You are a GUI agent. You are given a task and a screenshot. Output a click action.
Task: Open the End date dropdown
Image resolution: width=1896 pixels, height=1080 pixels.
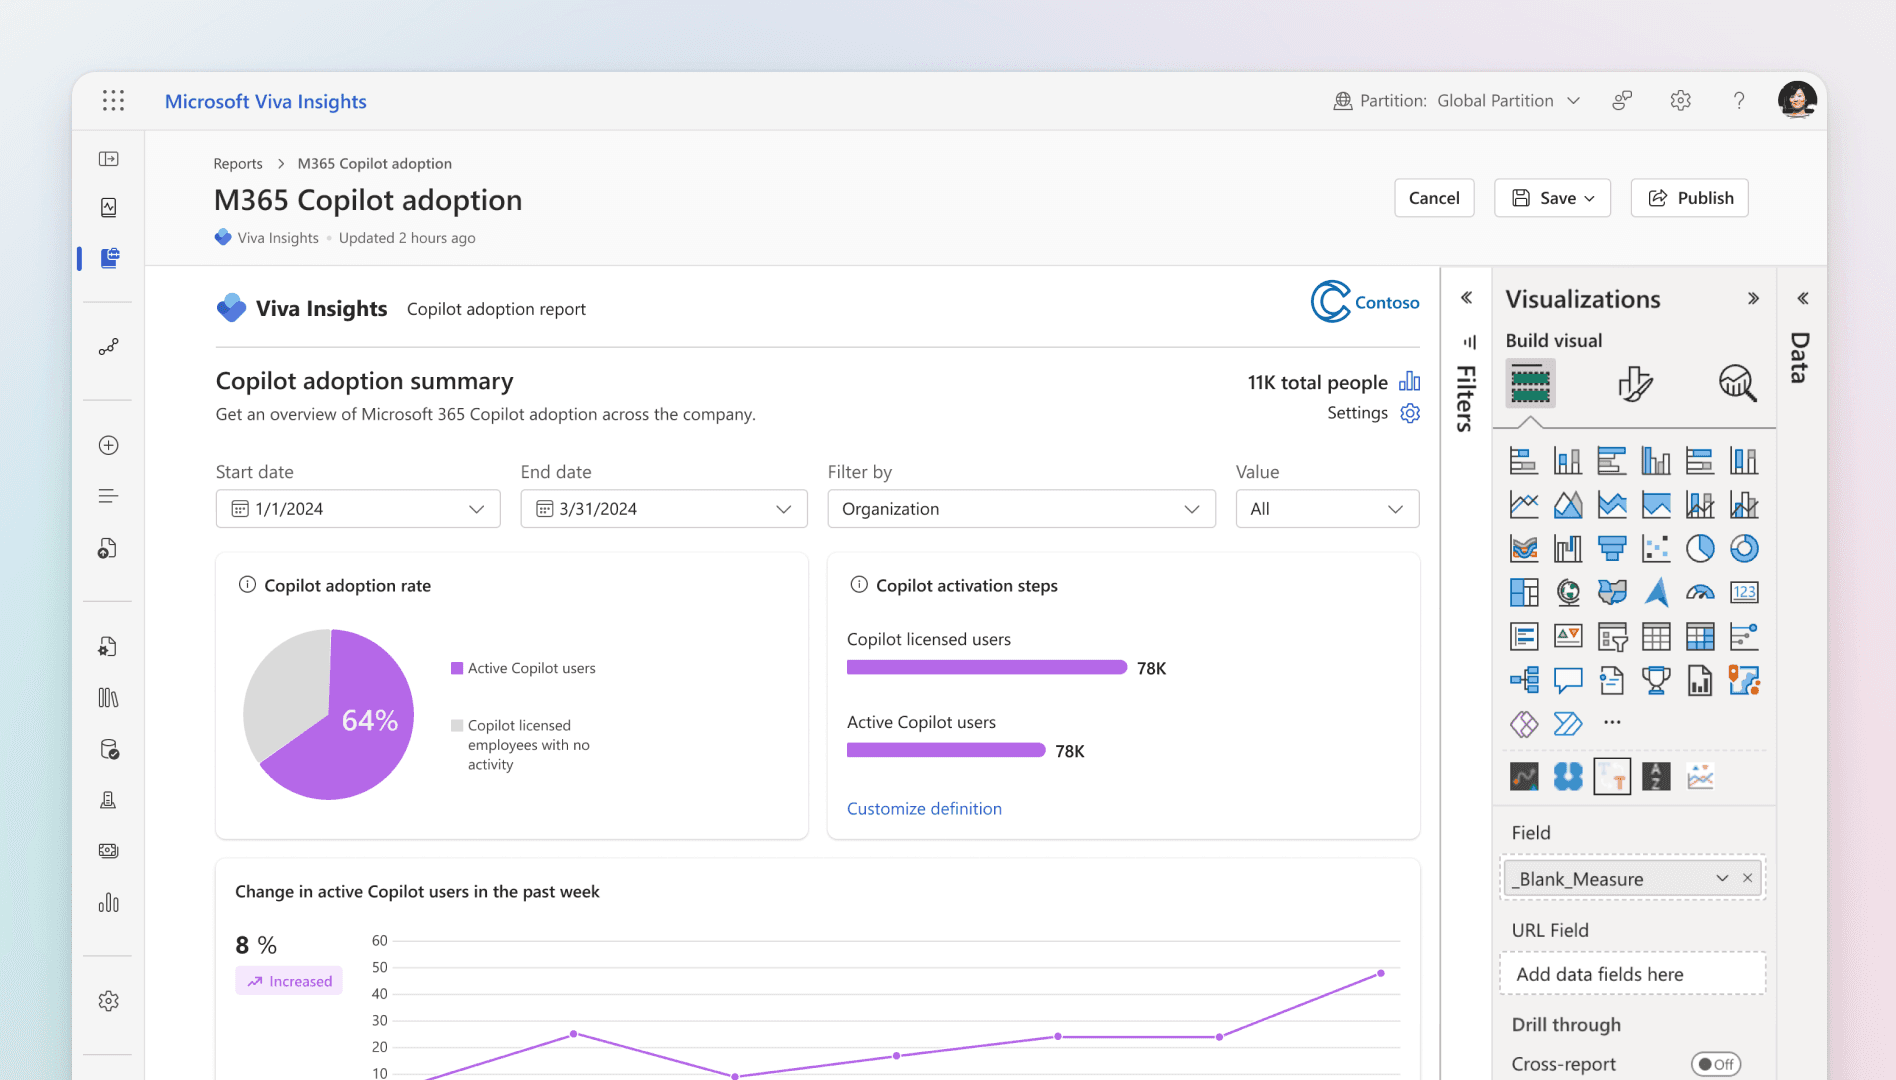click(x=664, y=508)
